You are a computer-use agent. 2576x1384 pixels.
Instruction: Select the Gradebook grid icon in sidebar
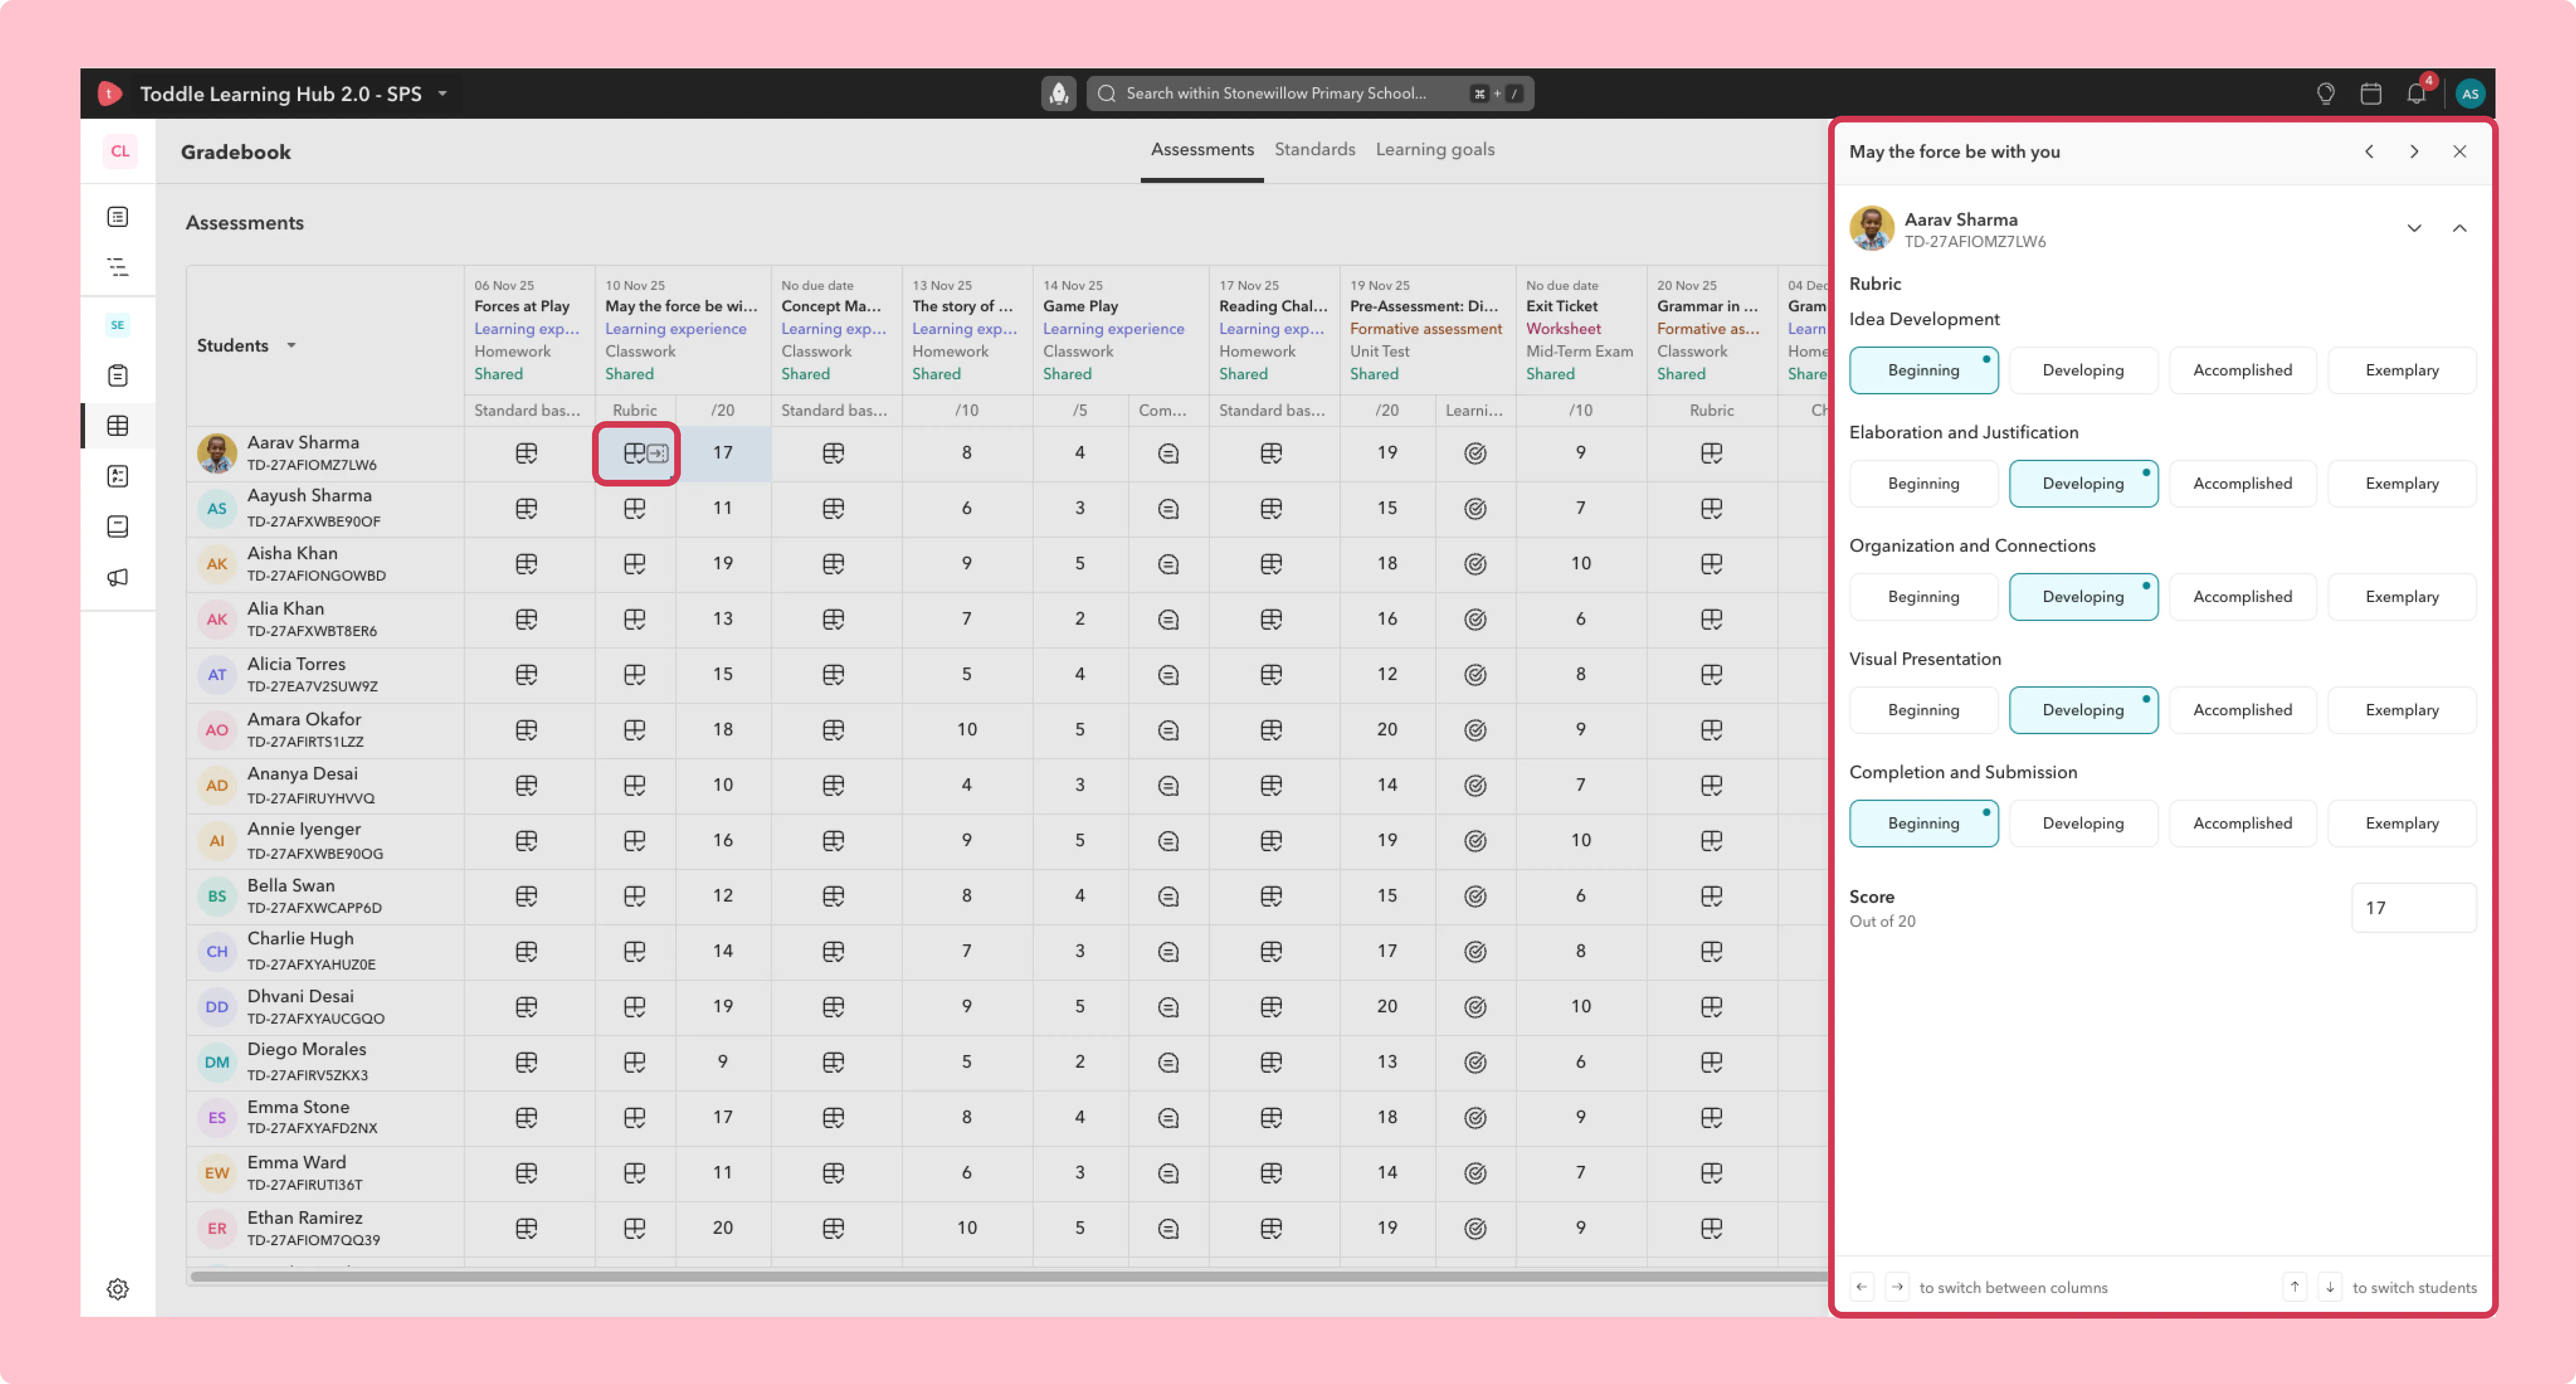[x=118, y=426]
